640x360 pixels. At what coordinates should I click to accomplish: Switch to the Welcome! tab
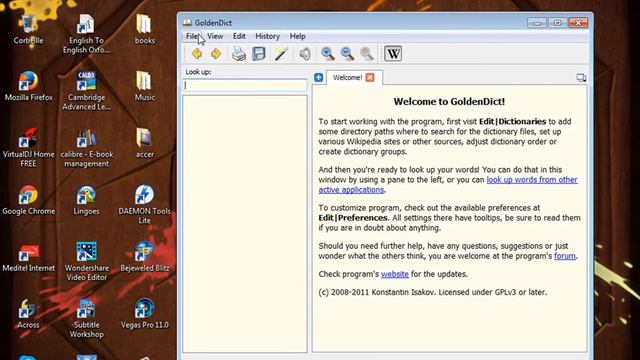coord(347,77)
